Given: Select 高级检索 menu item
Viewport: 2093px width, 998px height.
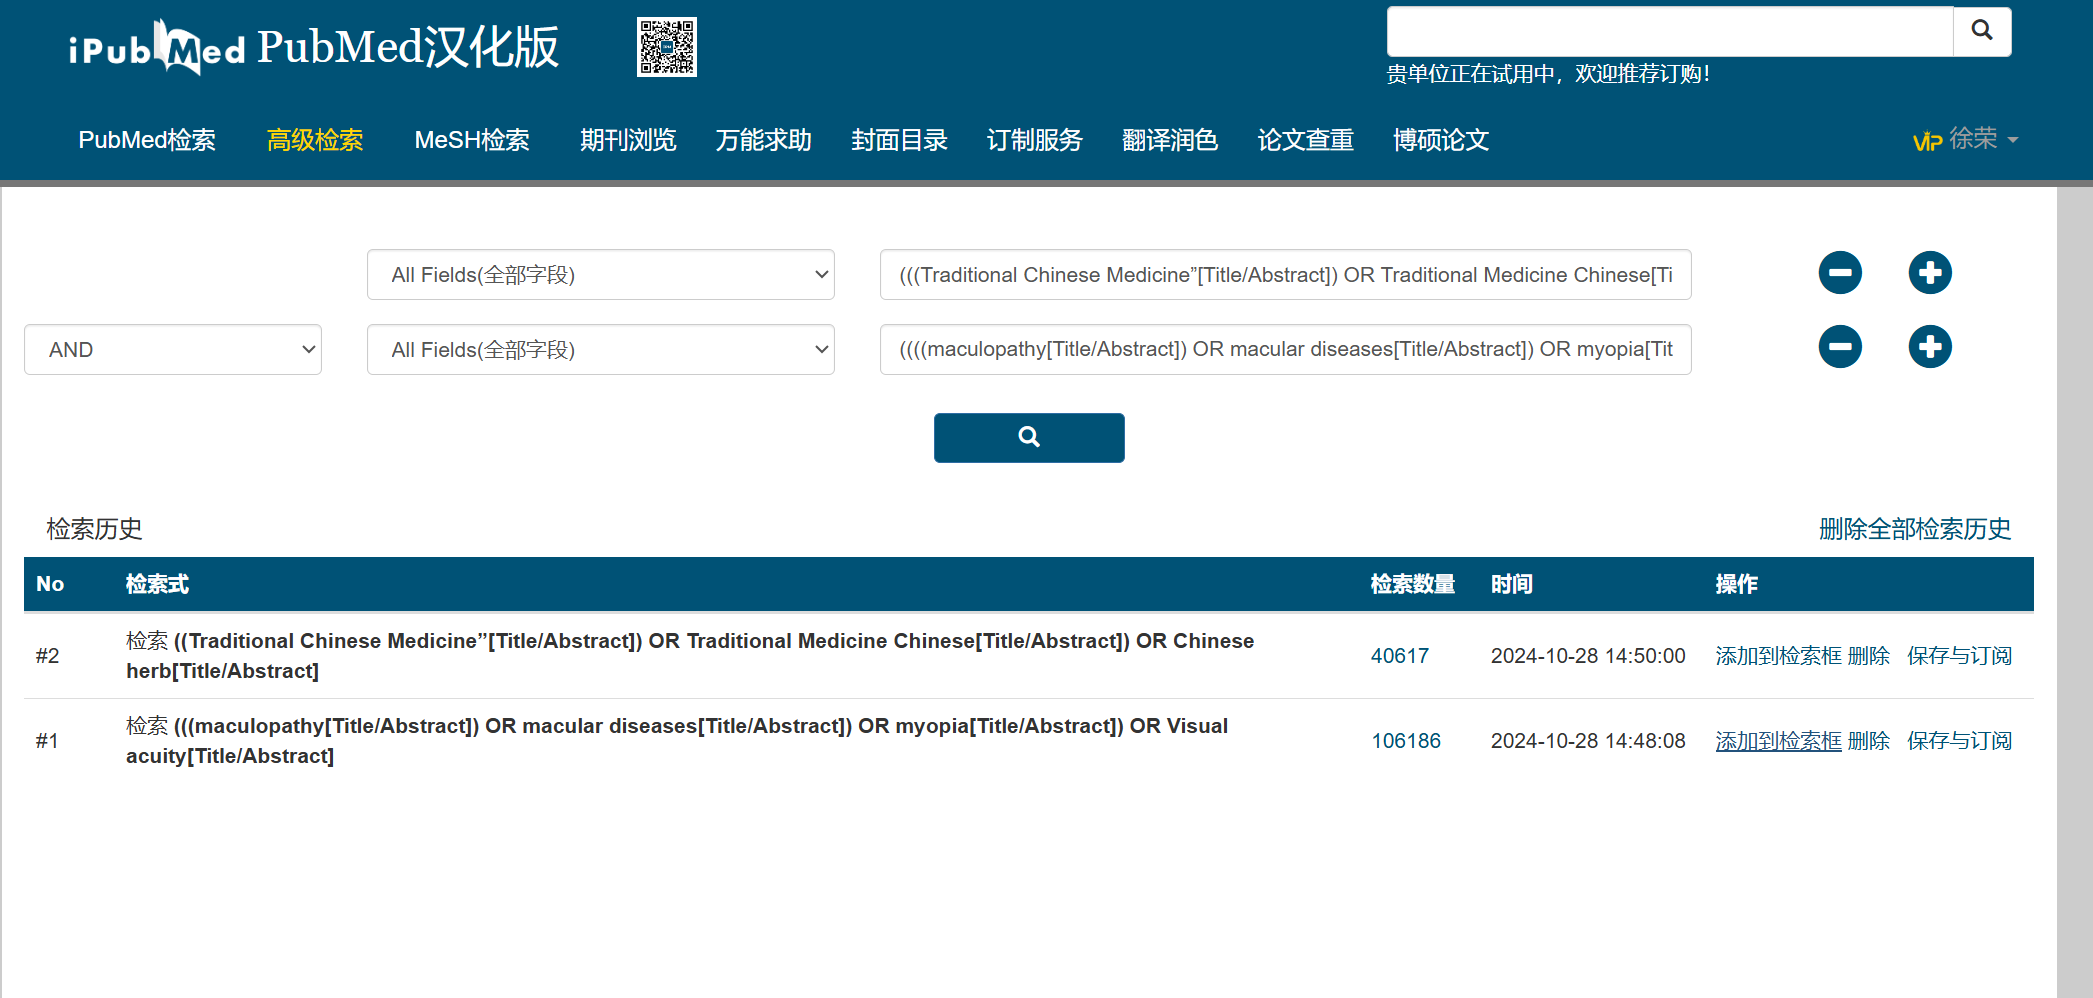Looking at the screenshot, I should point(315,140).
